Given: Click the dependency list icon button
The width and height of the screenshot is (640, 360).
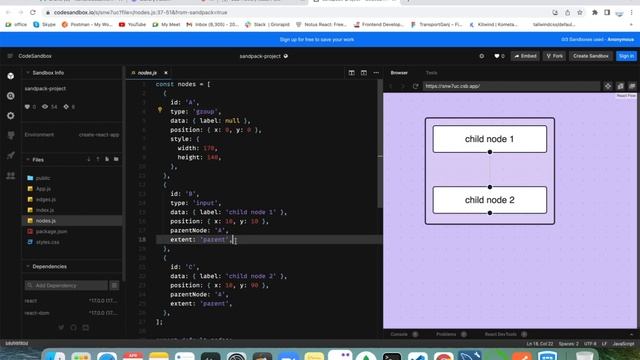Looking at the screenshot, I should 115,285.
